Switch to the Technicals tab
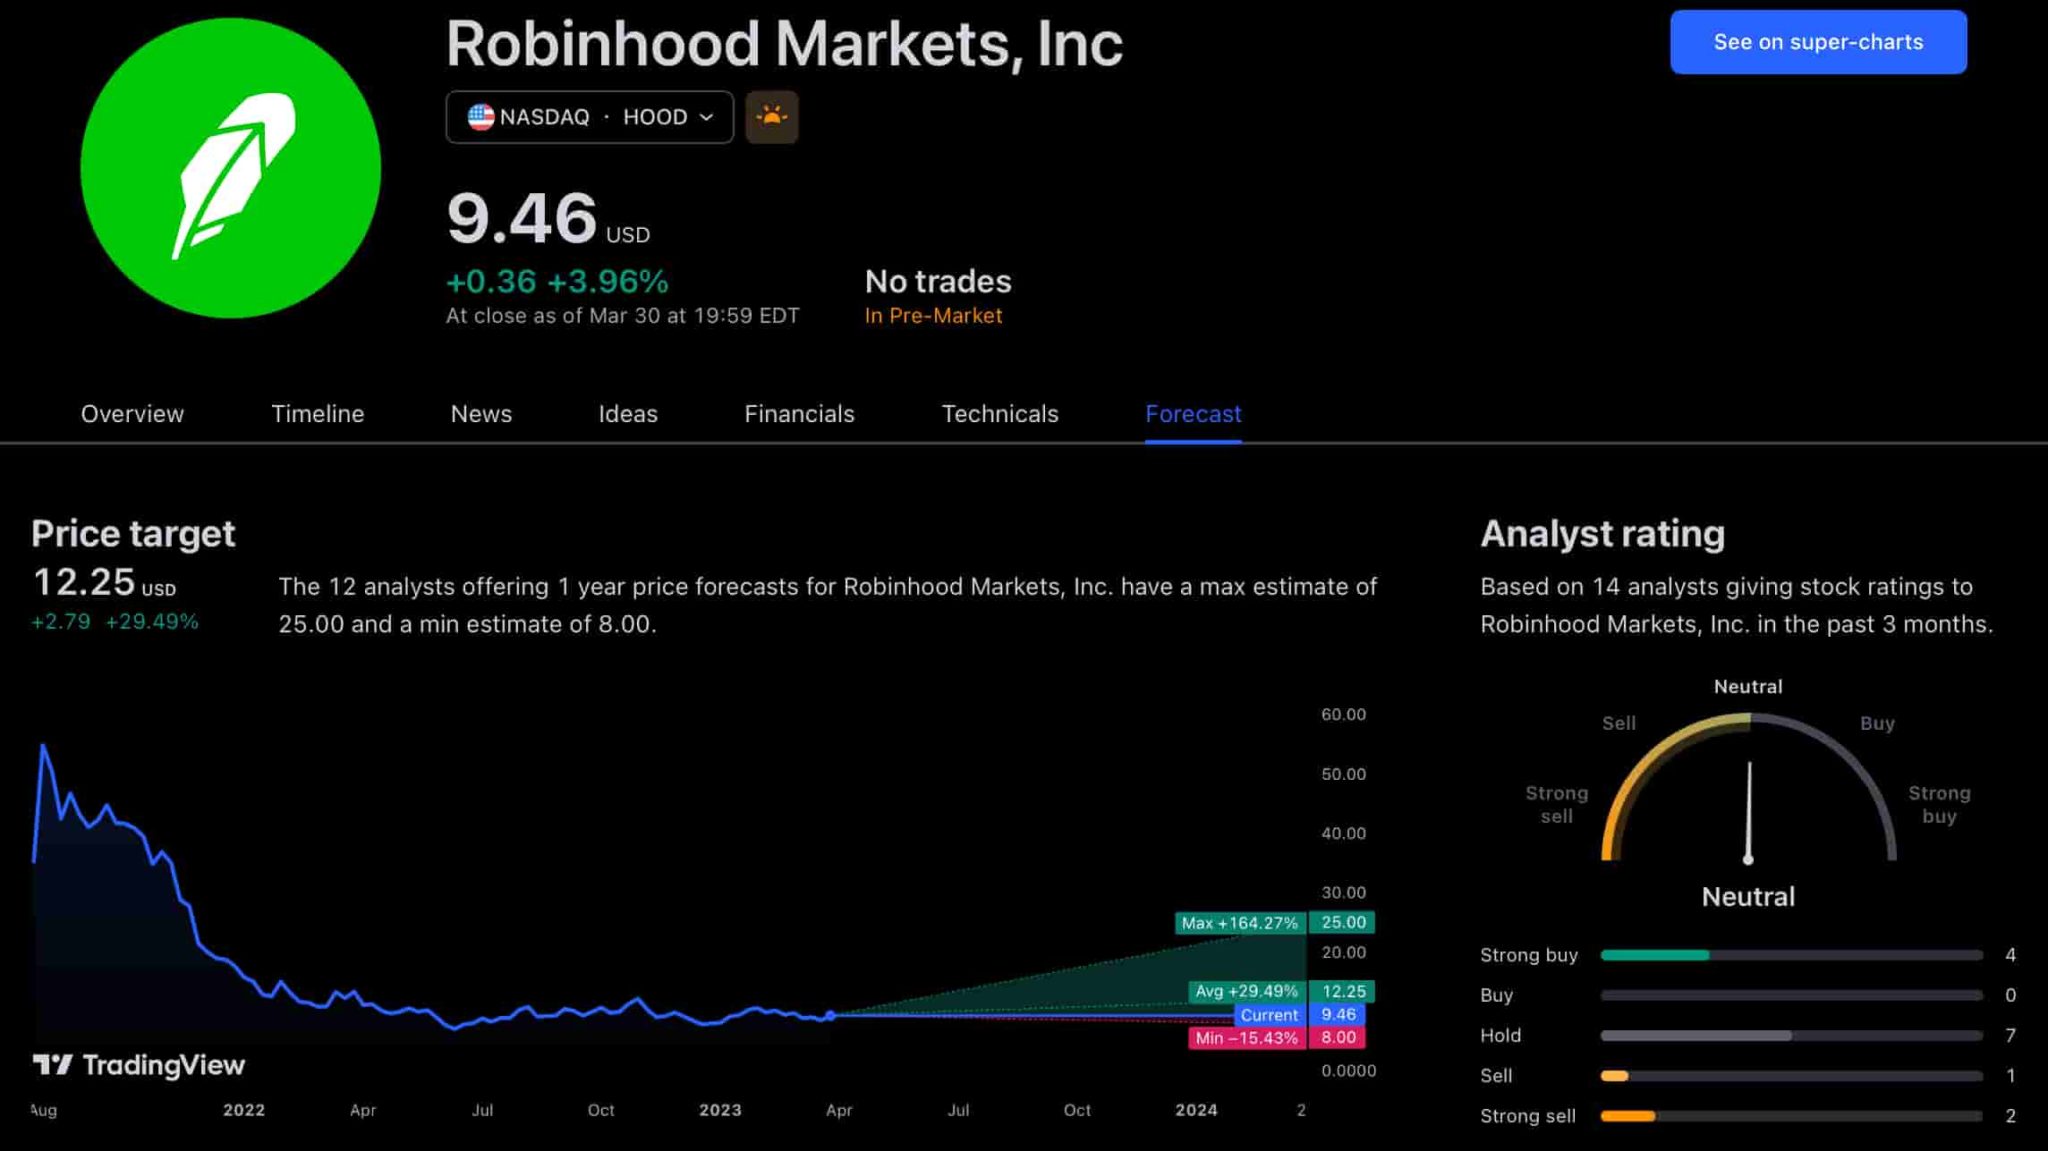Viewport: 2048px width, 1151px height. pos(1000,414)
